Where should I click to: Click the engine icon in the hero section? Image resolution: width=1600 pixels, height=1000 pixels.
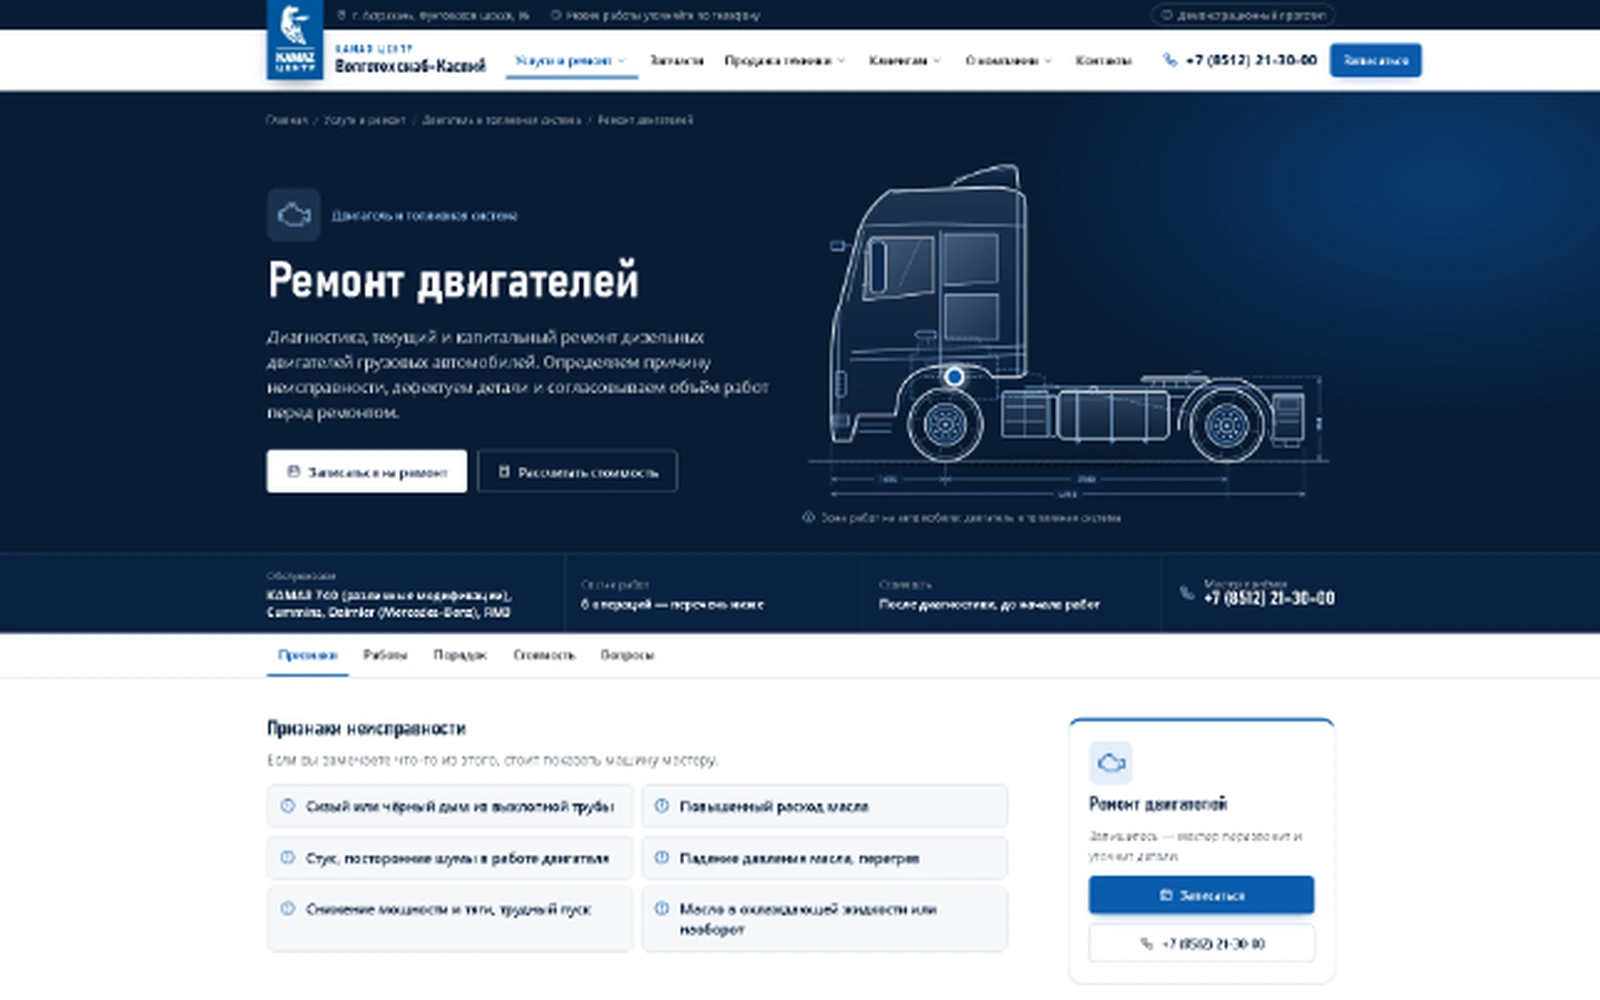293,215
